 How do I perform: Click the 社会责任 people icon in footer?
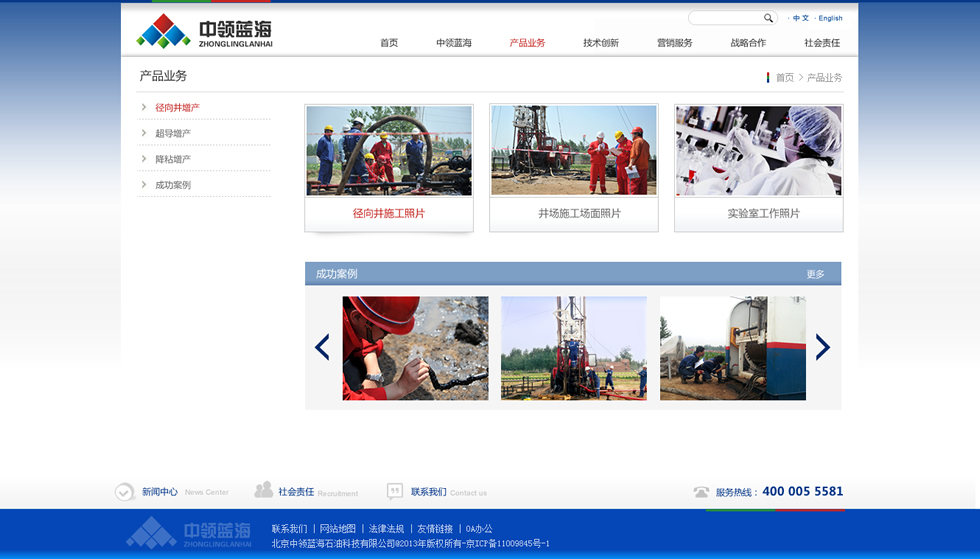tap(264, 490)
